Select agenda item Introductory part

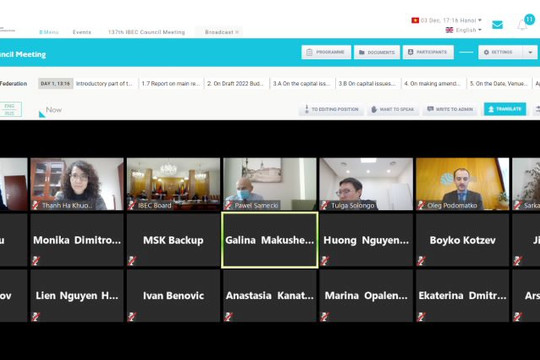pos(104,84)
